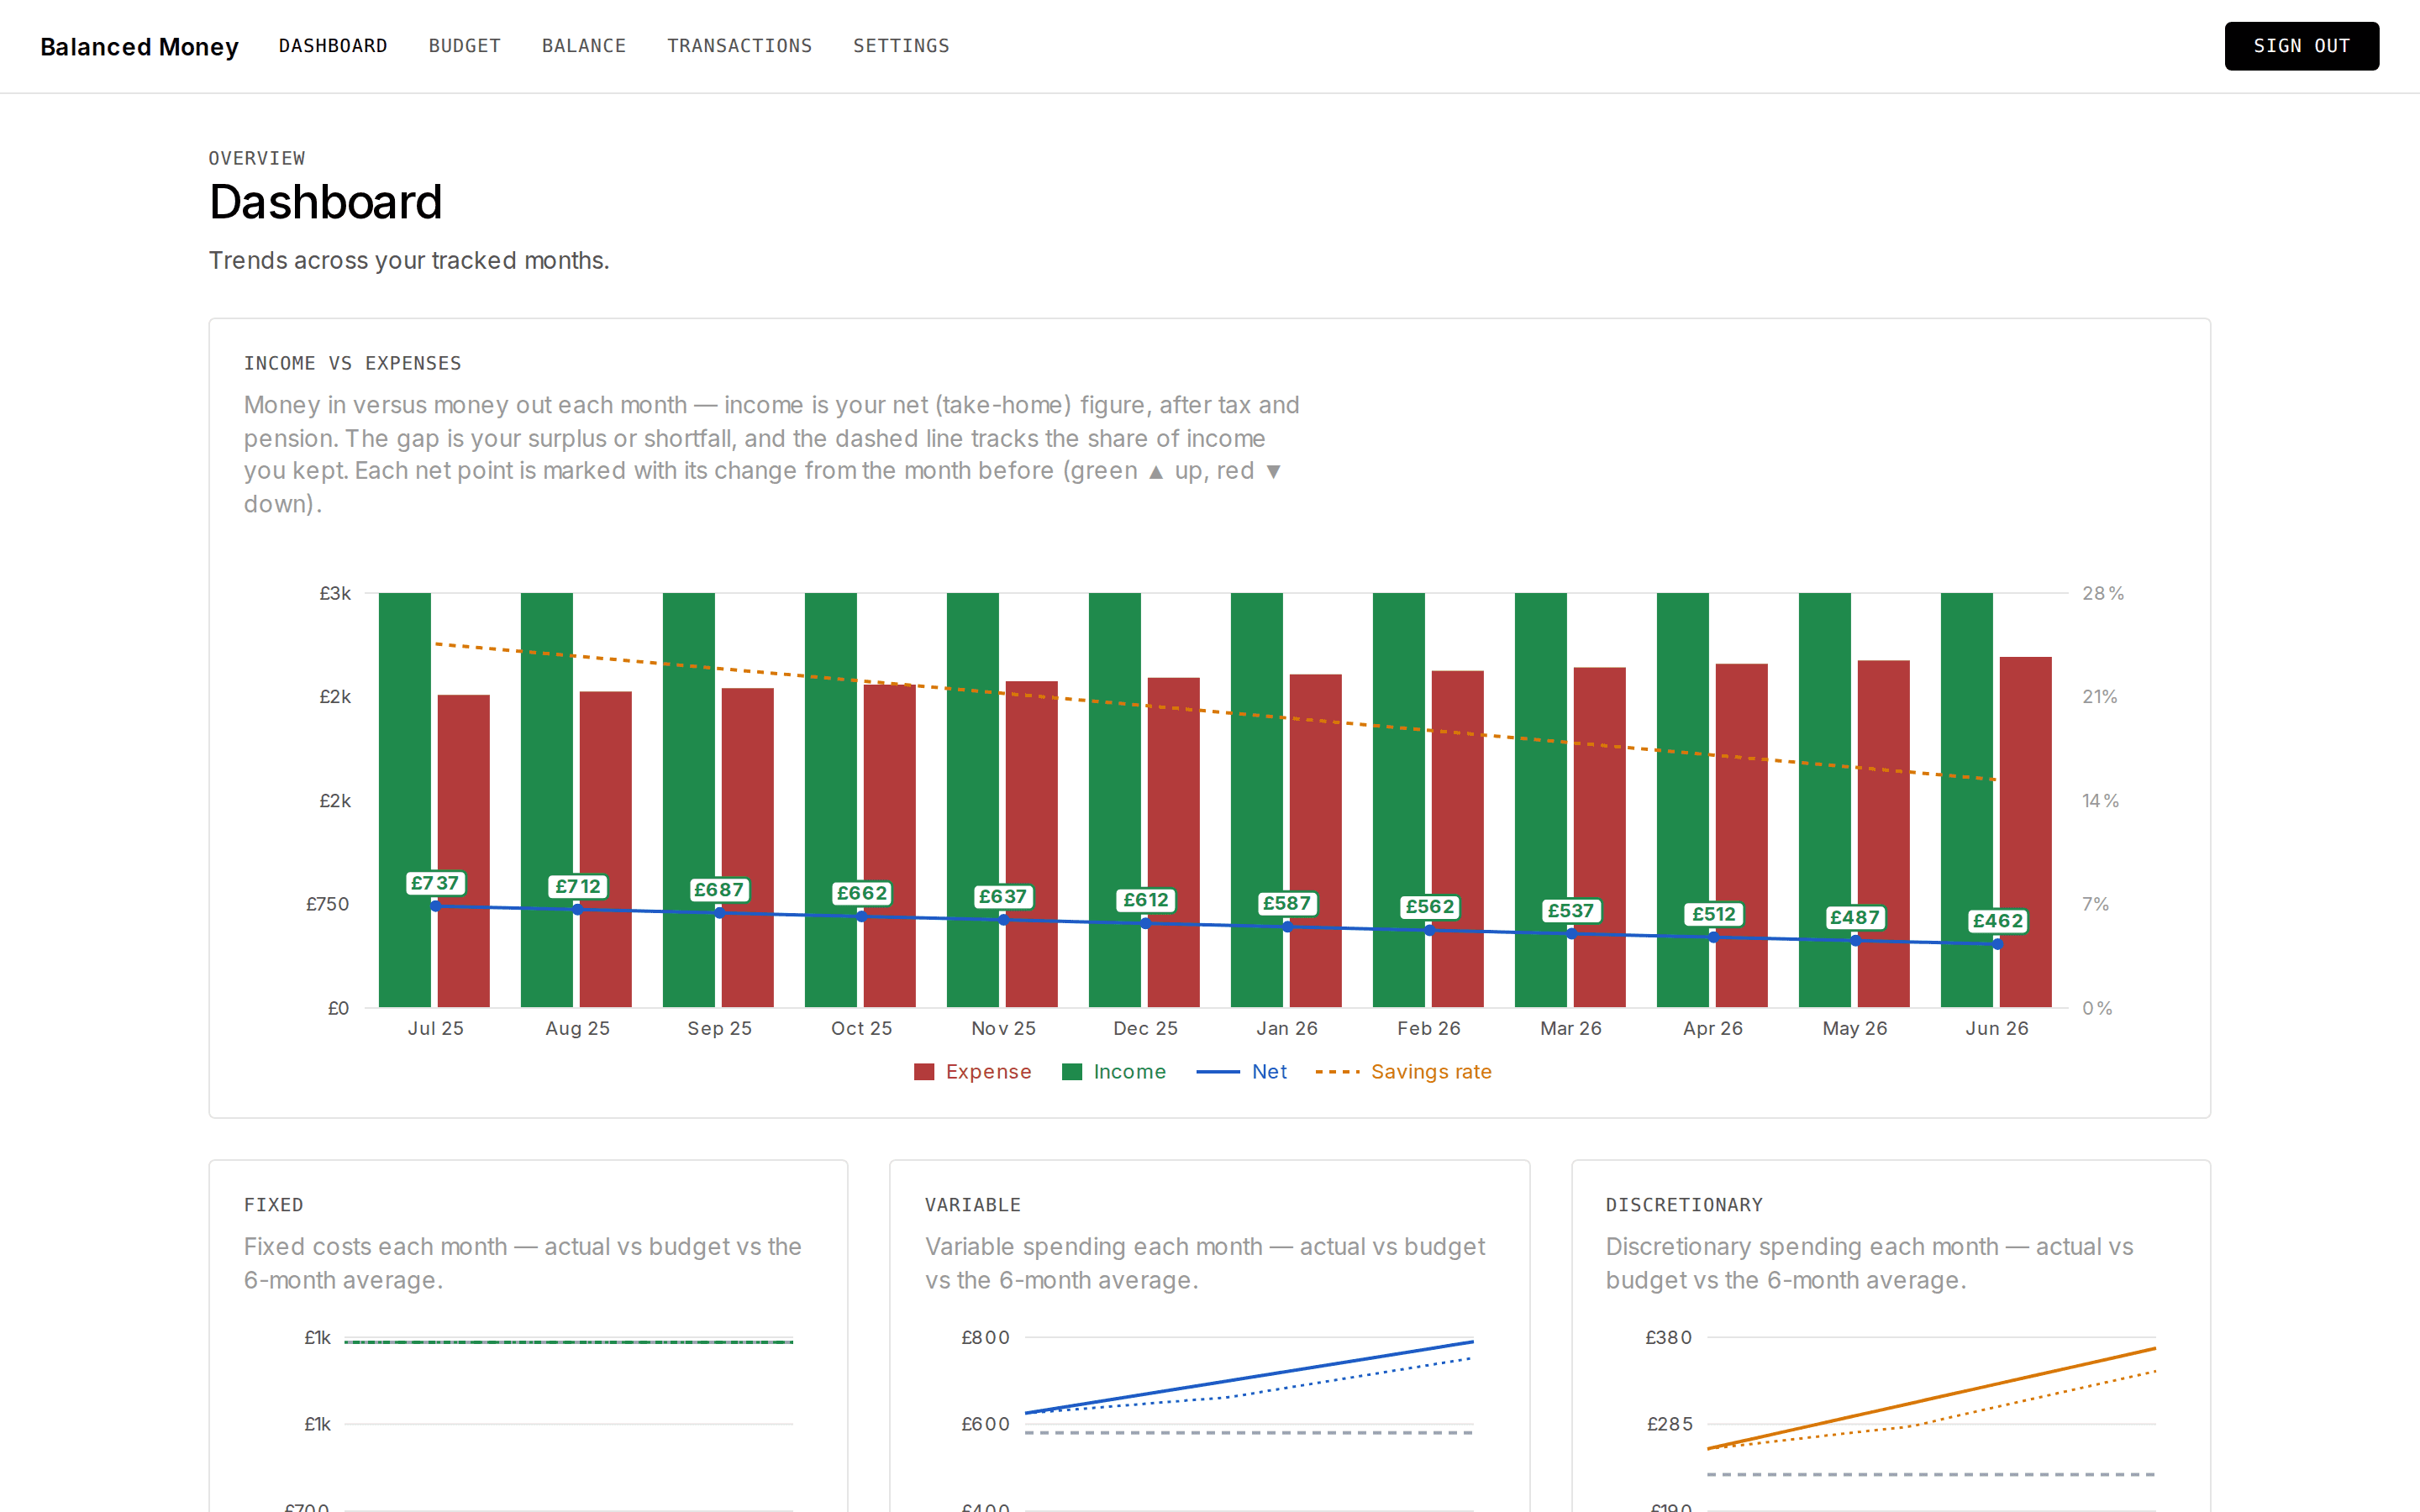Switch to the Transactions page
The image size is (2420, 1512).
point(740,46)
